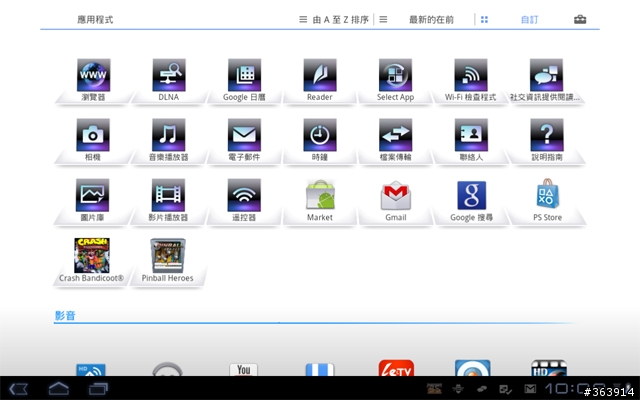Open the 相機 camera app
Viewport: 640px width, 400px height.
(93, 140)
